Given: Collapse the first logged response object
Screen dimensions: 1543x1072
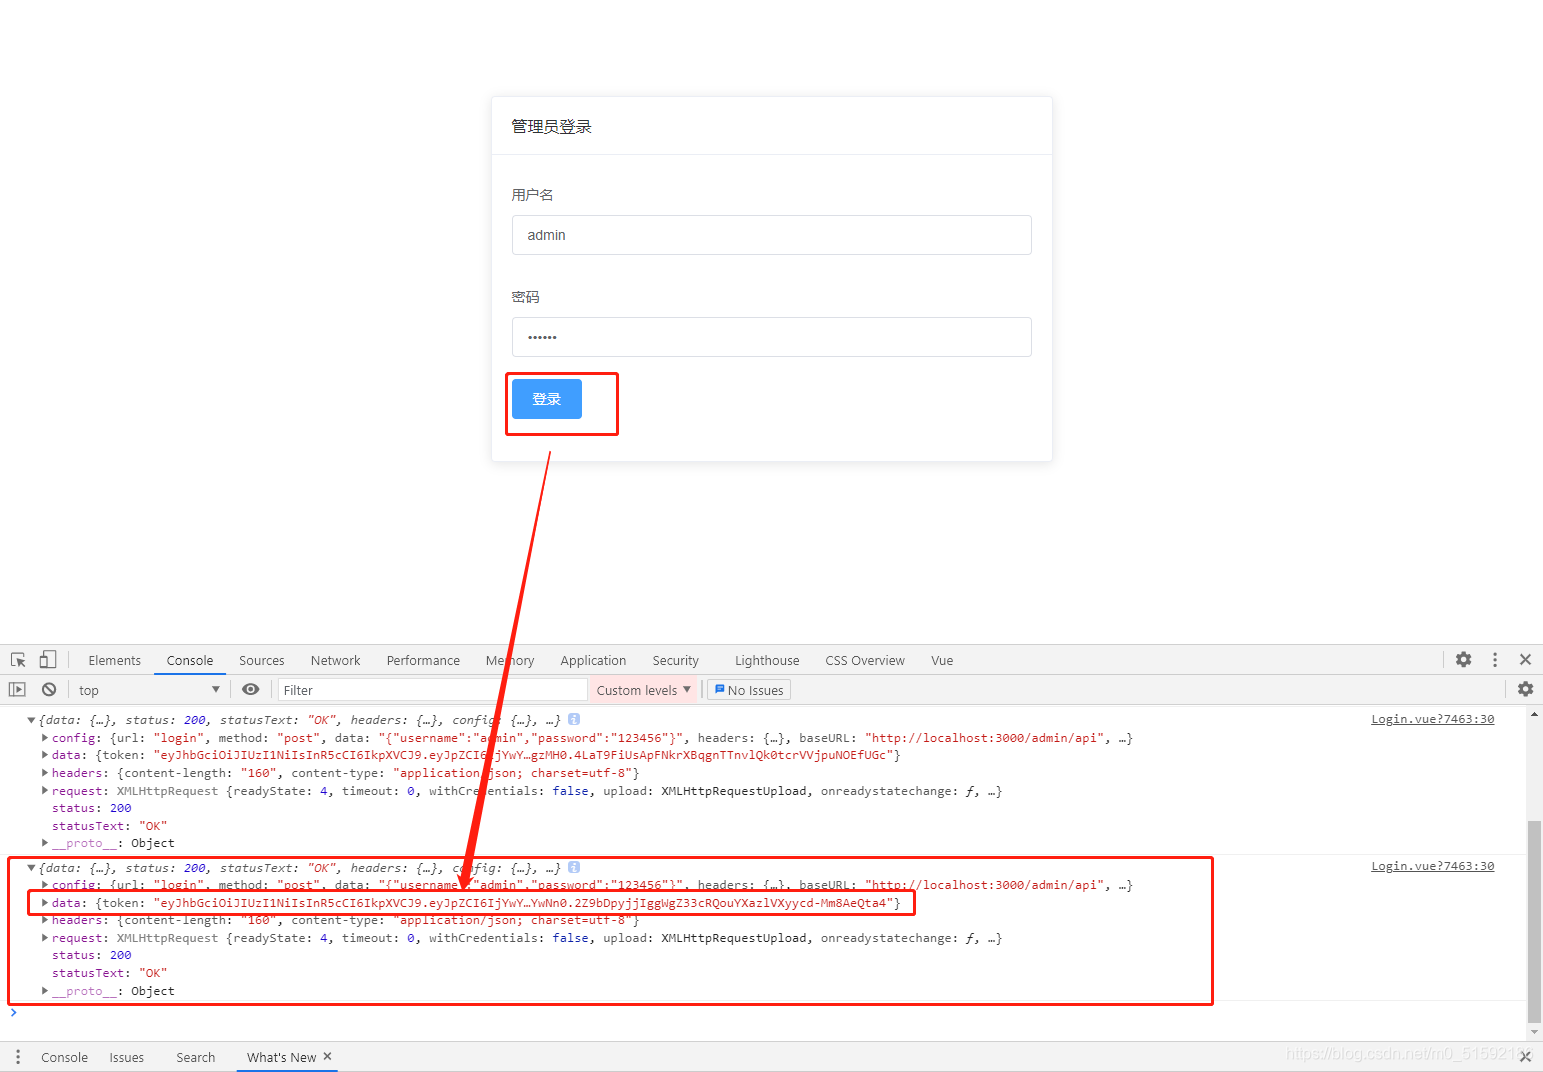Looking at the screenshot, I should pos(31,720).
